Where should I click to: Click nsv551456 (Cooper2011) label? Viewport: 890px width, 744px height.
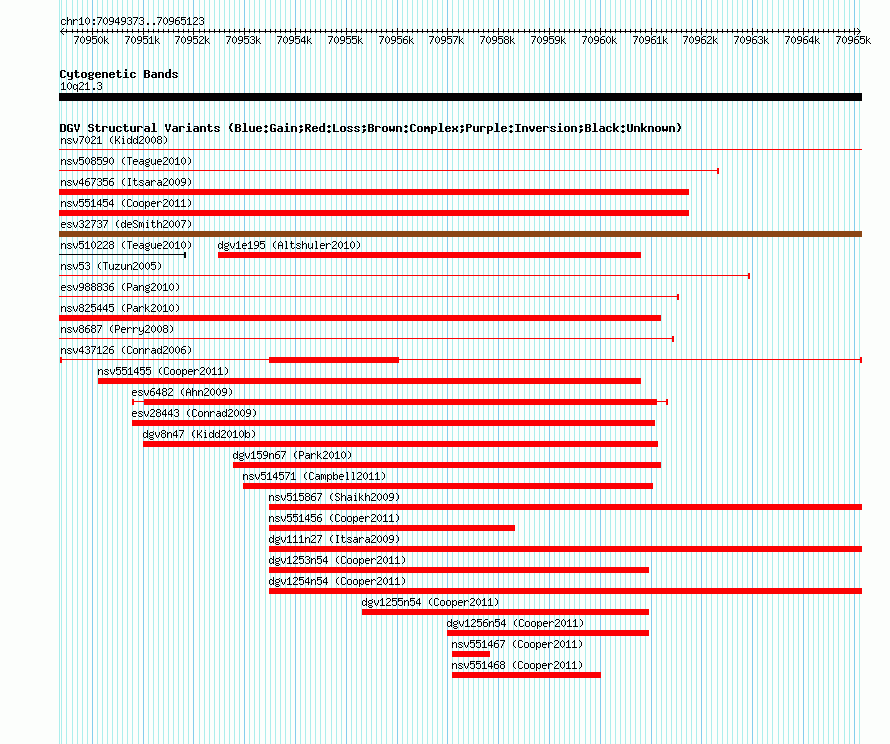(334, 518)
